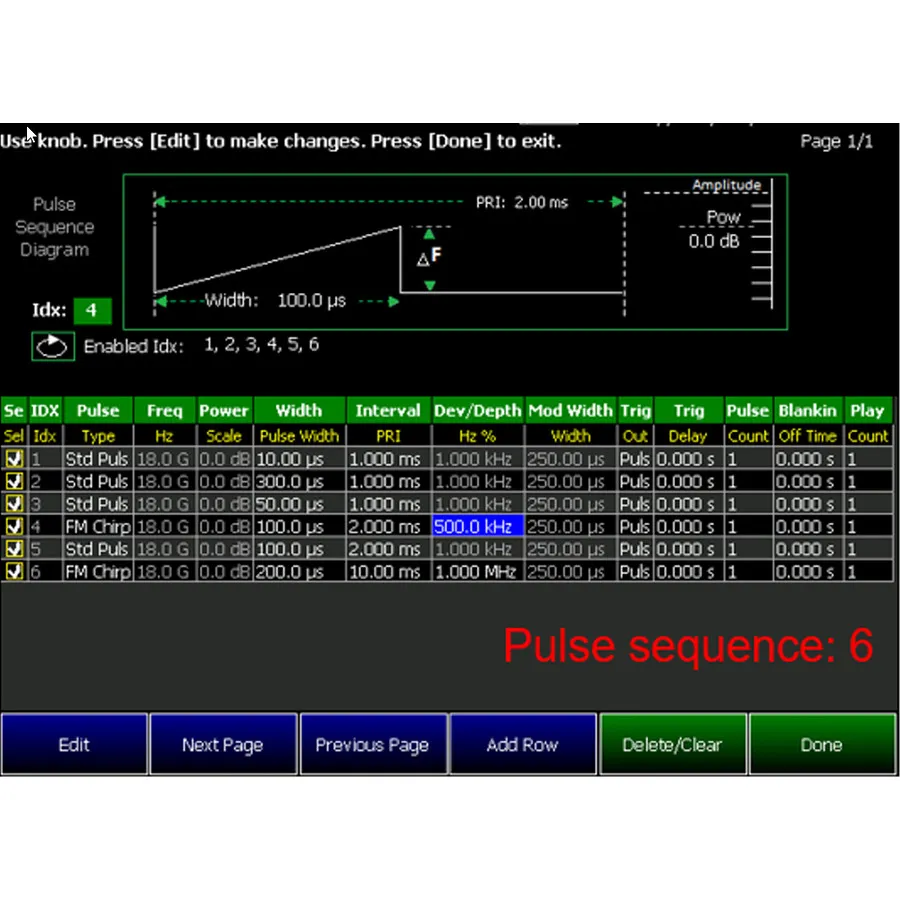Select the 10.00 ms PRI cell of row 6

tap(387, 571)
